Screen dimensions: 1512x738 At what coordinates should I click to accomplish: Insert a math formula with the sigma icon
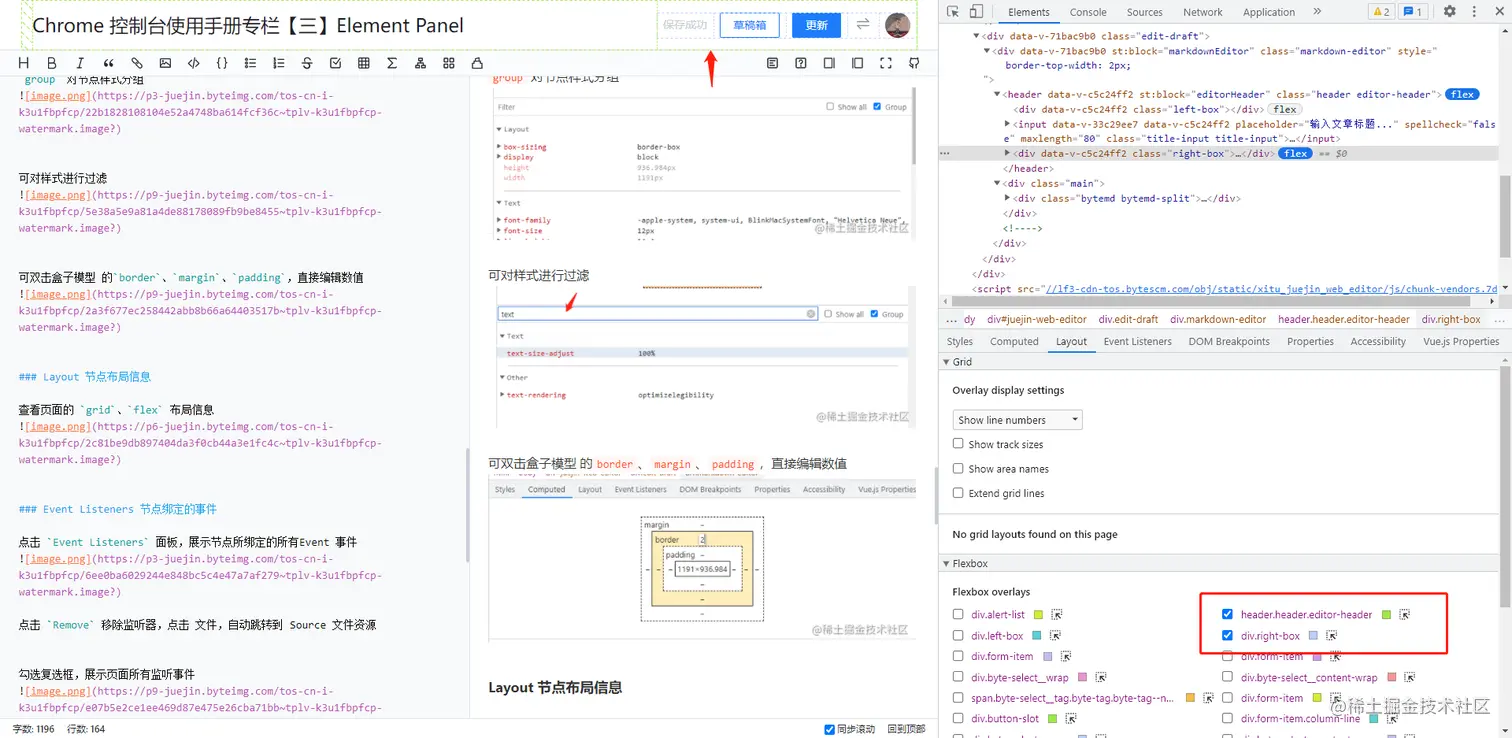point(392,63)
